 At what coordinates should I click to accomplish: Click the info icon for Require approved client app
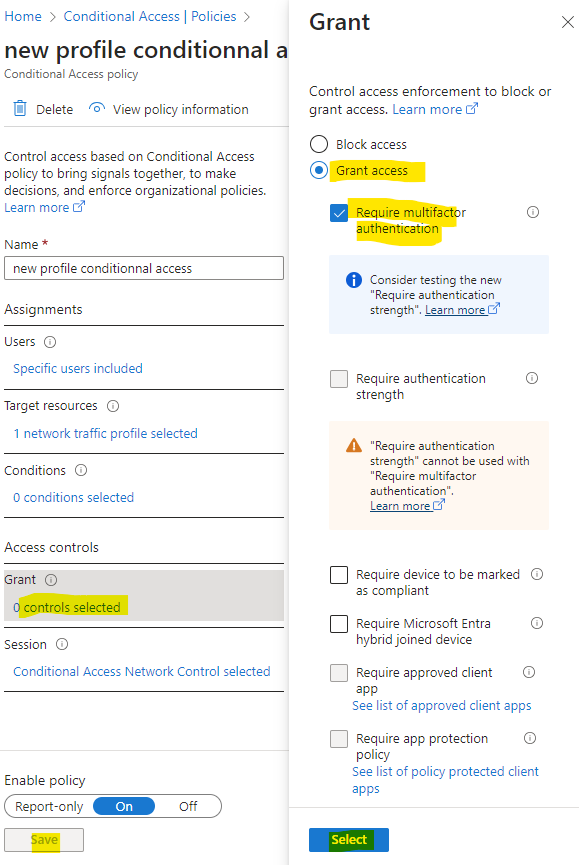coord(529,672)
